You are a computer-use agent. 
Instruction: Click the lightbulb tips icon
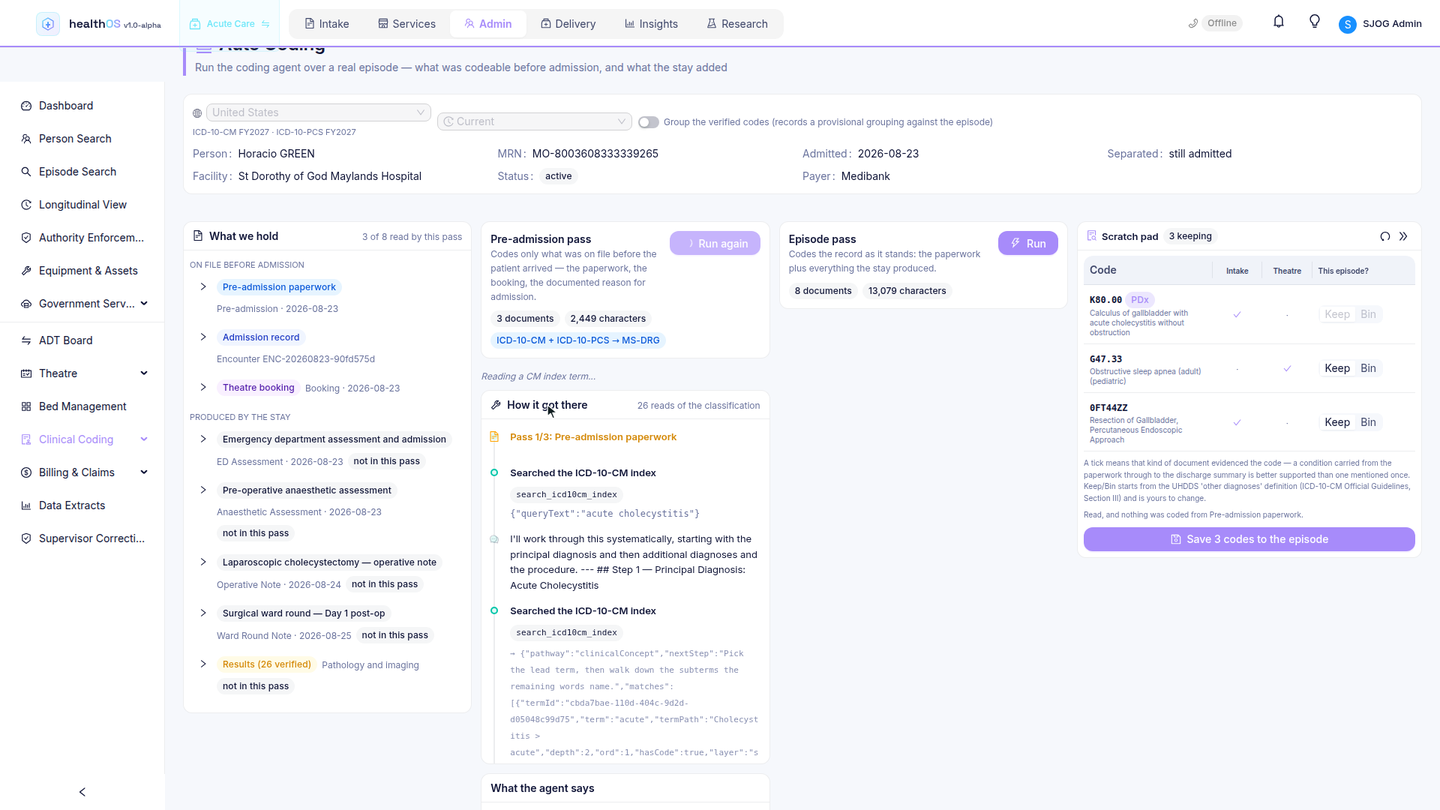(1314, 22)
